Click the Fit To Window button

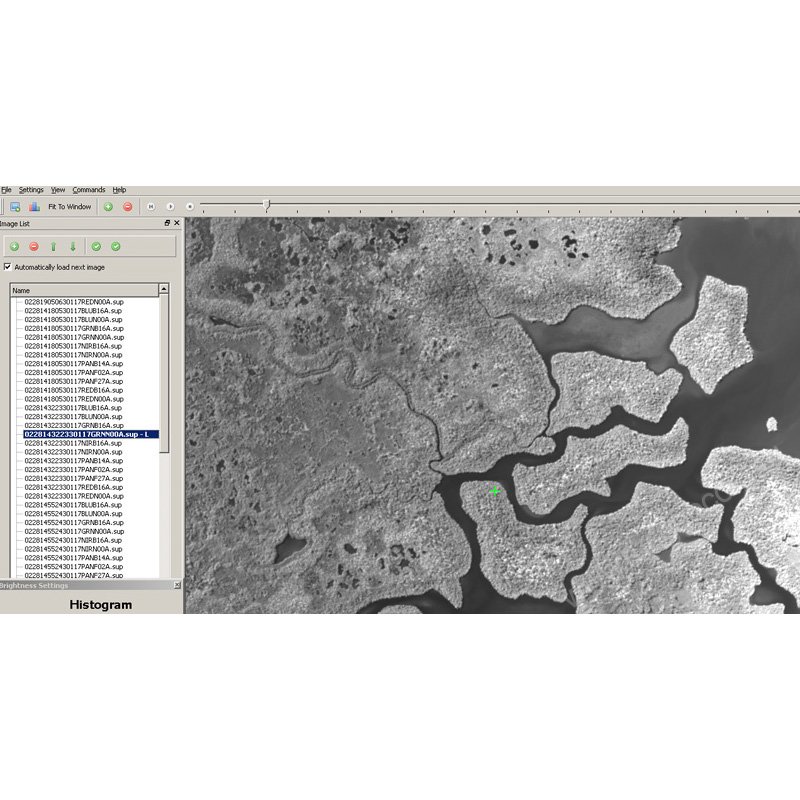tap(69, 207)
